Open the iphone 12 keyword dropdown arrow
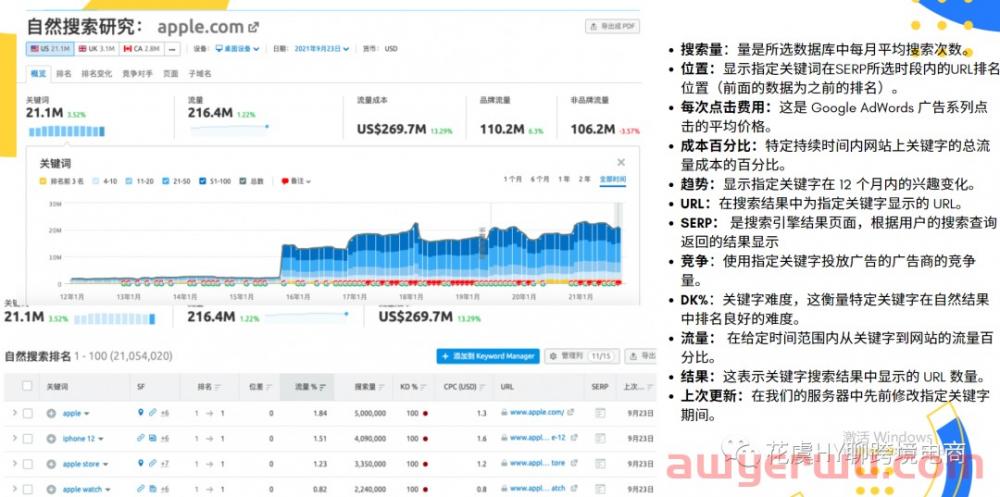The width and height of the screenshot is (1000, 497). (x=100, y=440)
